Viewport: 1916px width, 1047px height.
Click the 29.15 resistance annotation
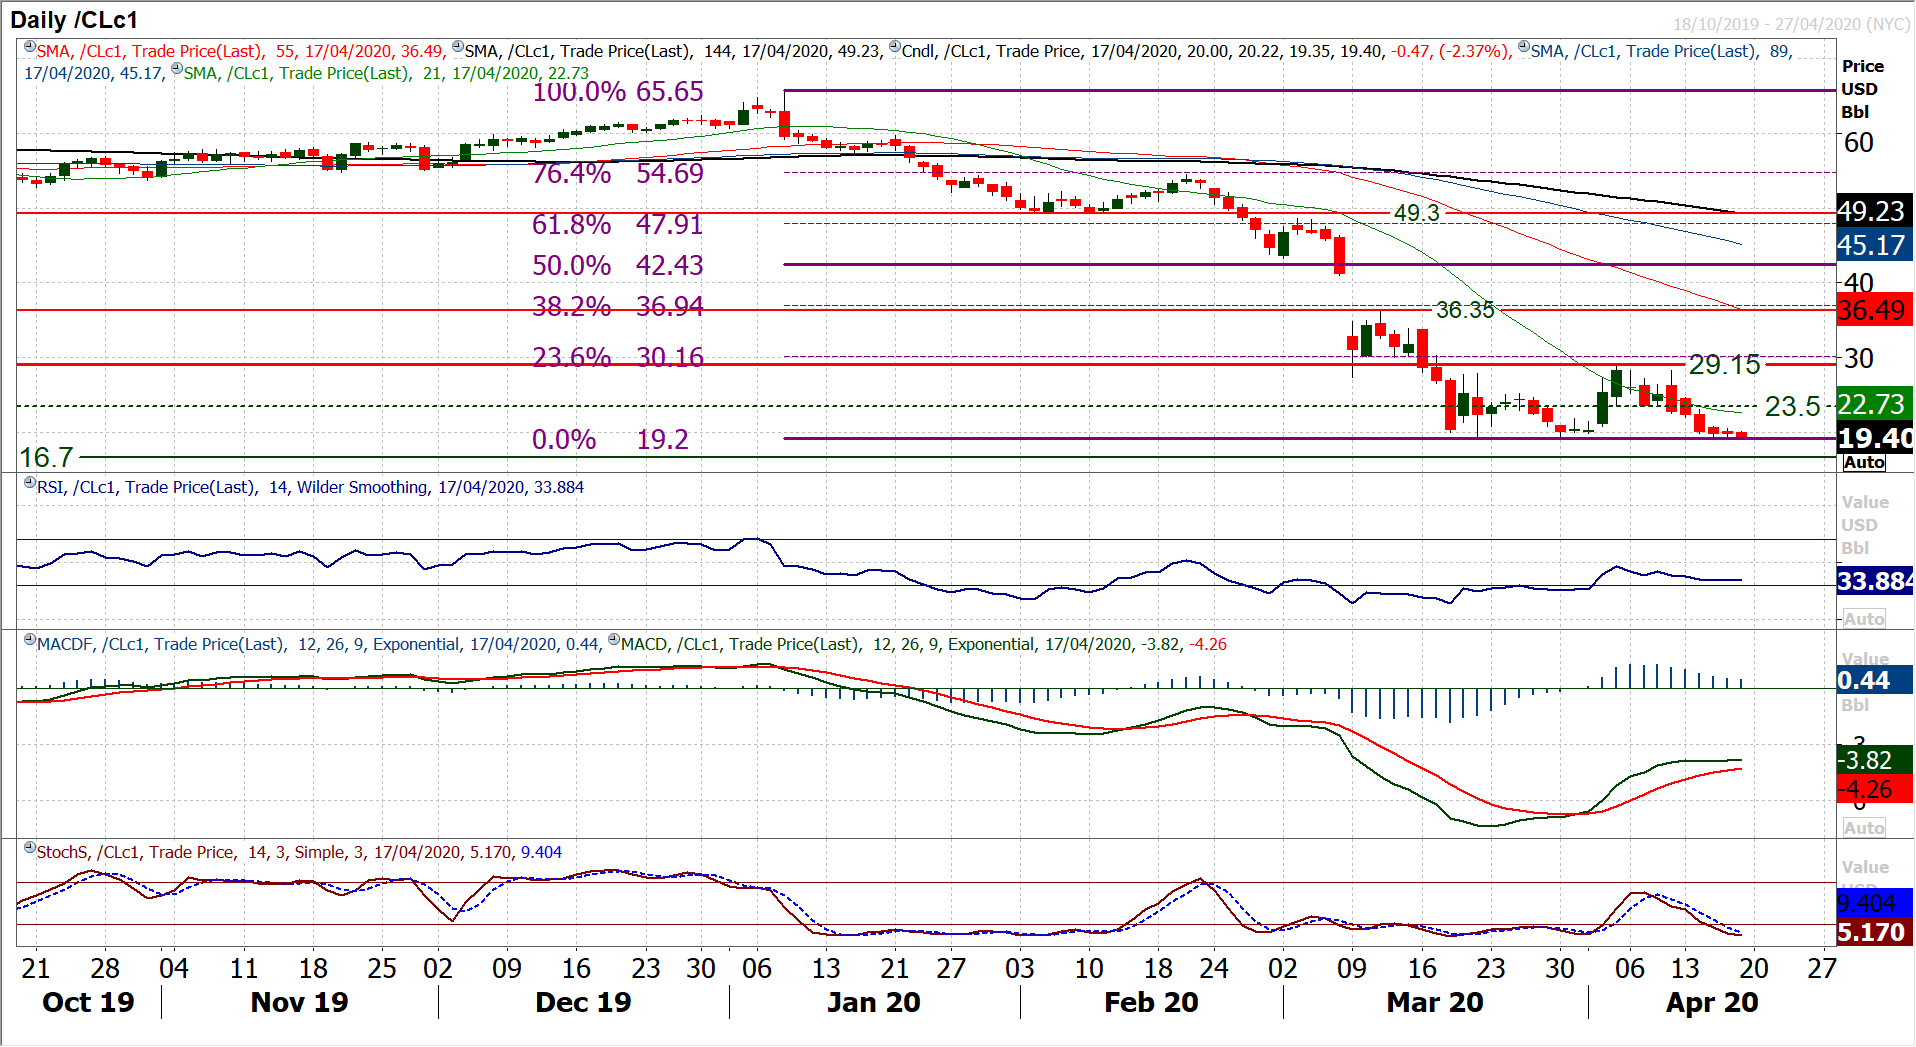(x=1725, y=365)
